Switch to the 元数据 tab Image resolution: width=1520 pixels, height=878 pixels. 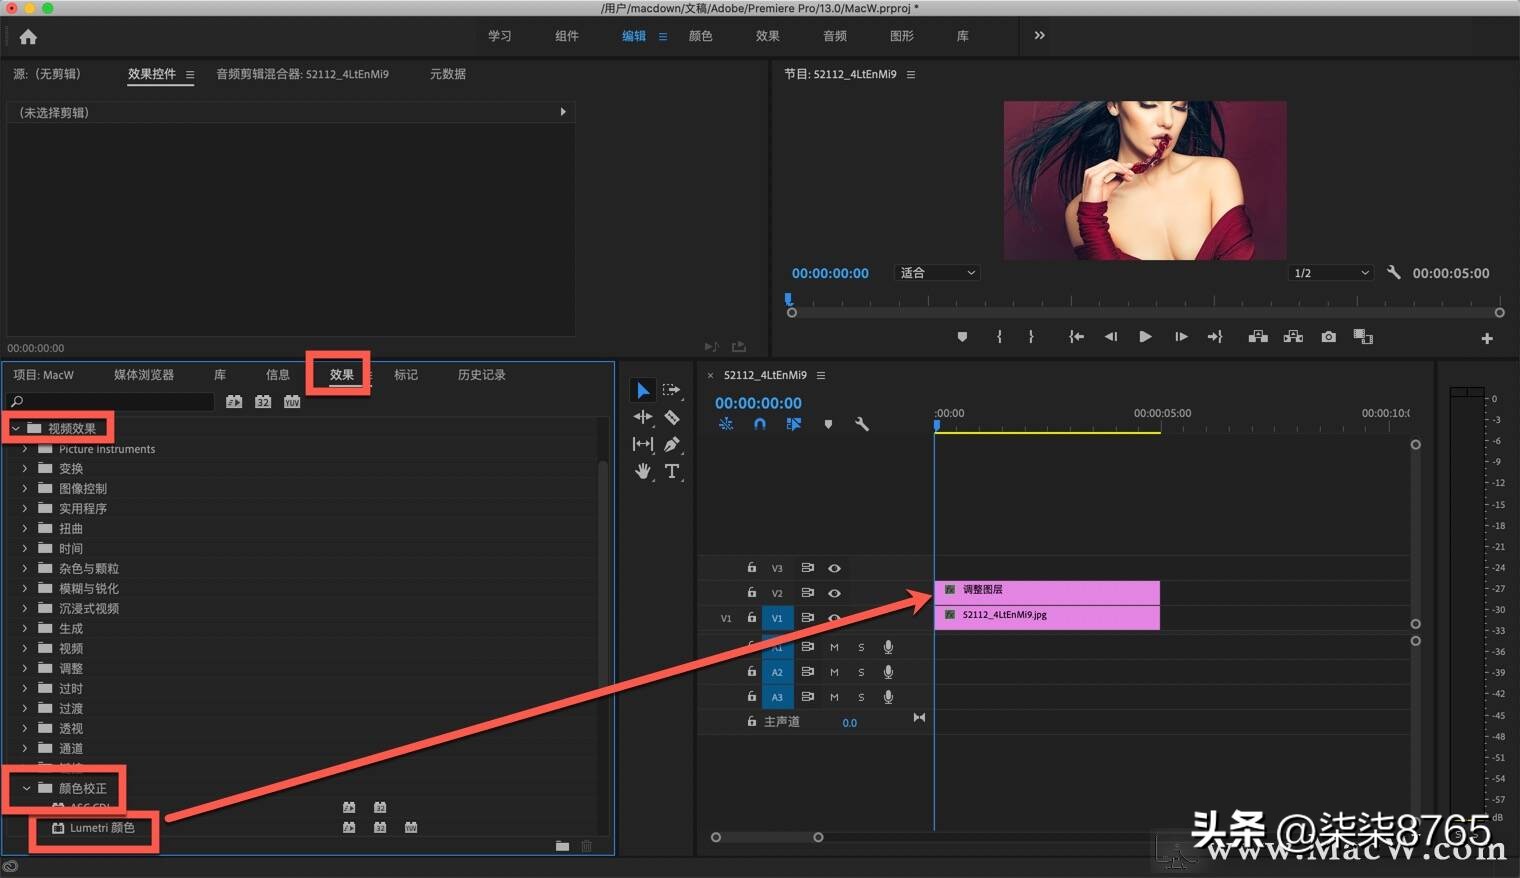[x=446, y=73]
